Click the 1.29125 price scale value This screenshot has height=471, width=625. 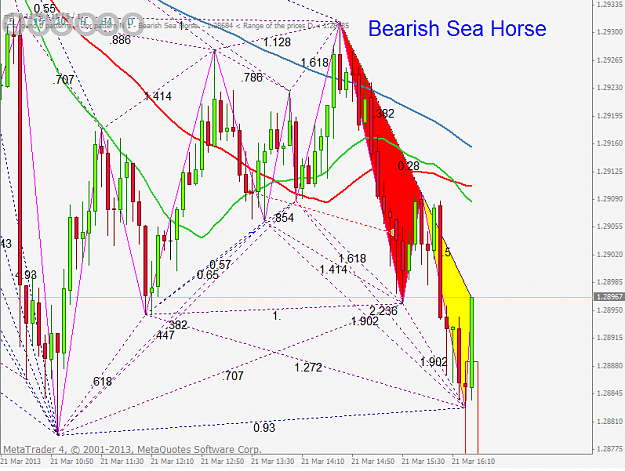(x=609, y=171)
